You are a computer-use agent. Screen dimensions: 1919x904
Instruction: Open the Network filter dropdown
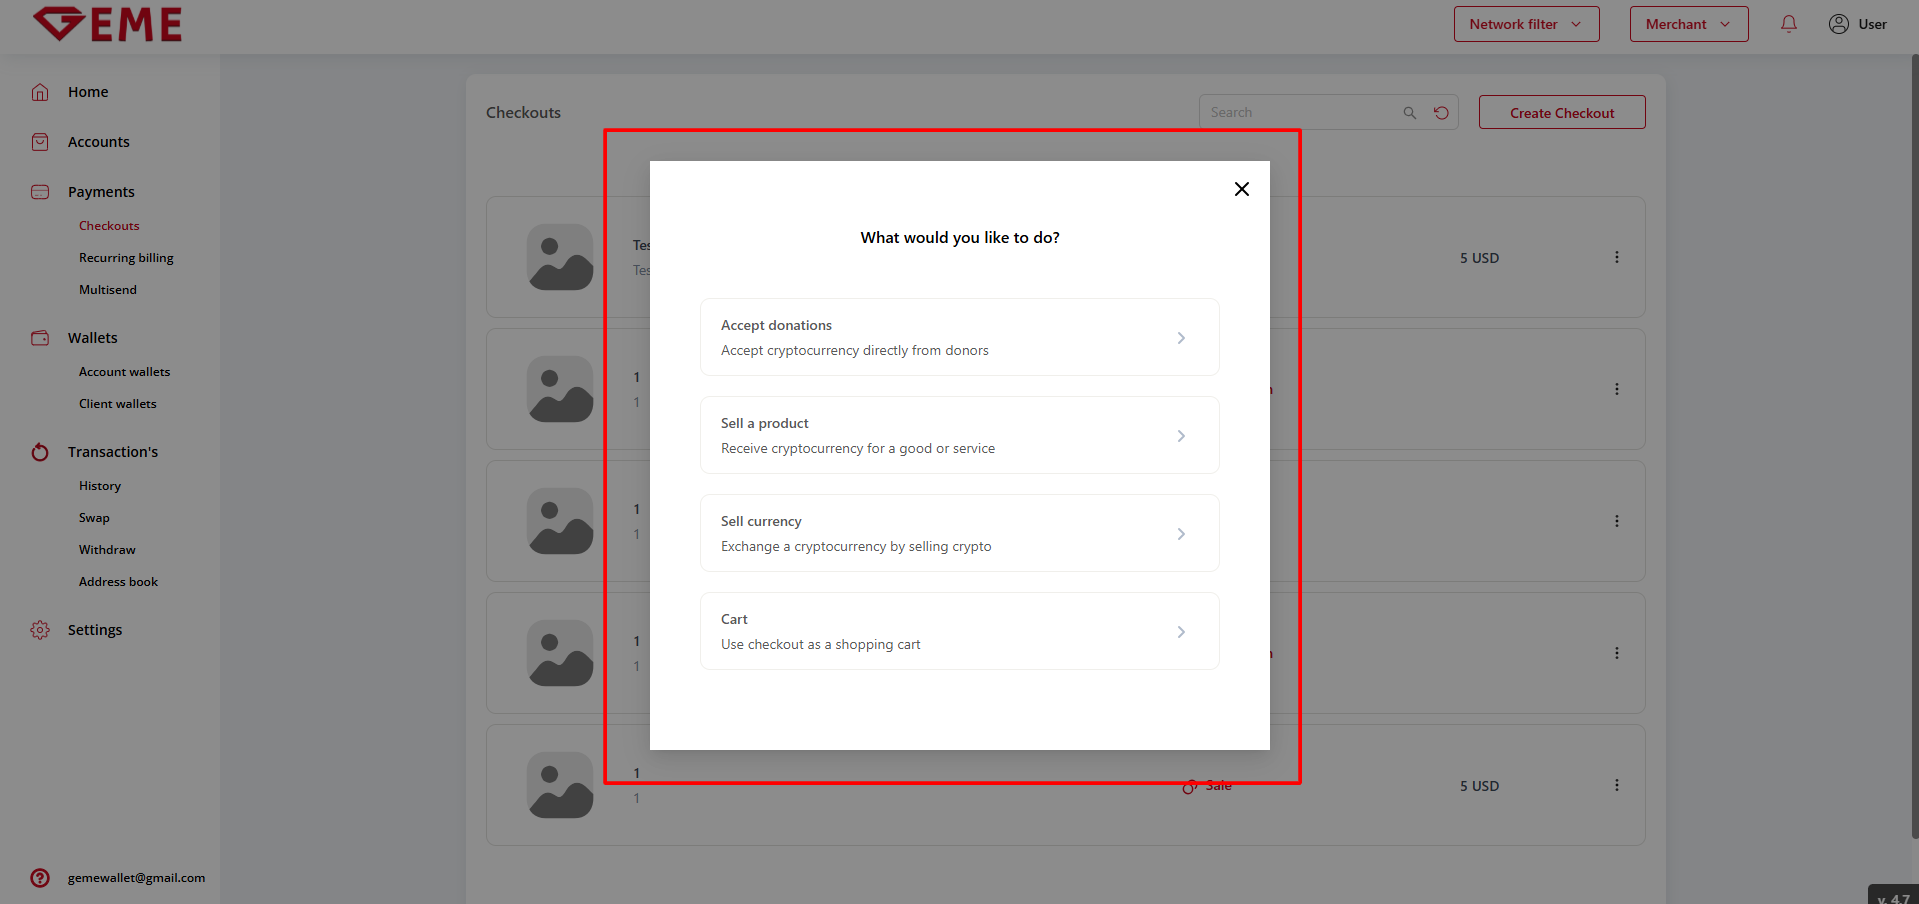(1526, 24)
